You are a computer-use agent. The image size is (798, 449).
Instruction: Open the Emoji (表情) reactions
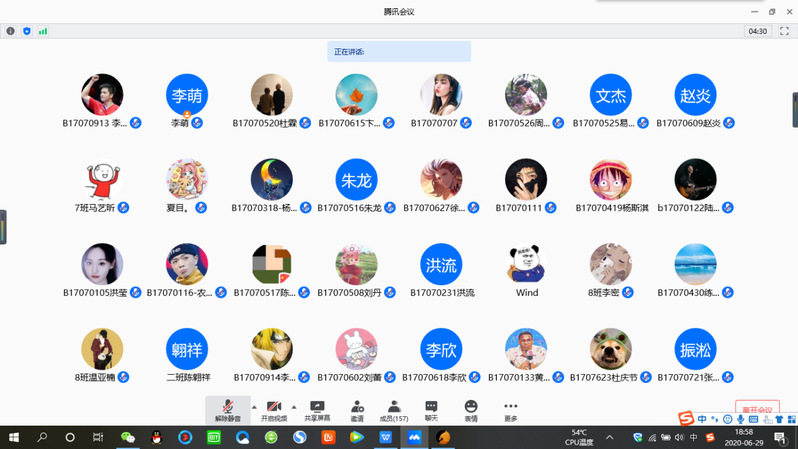pyautogui.click(x=471, y=410)
